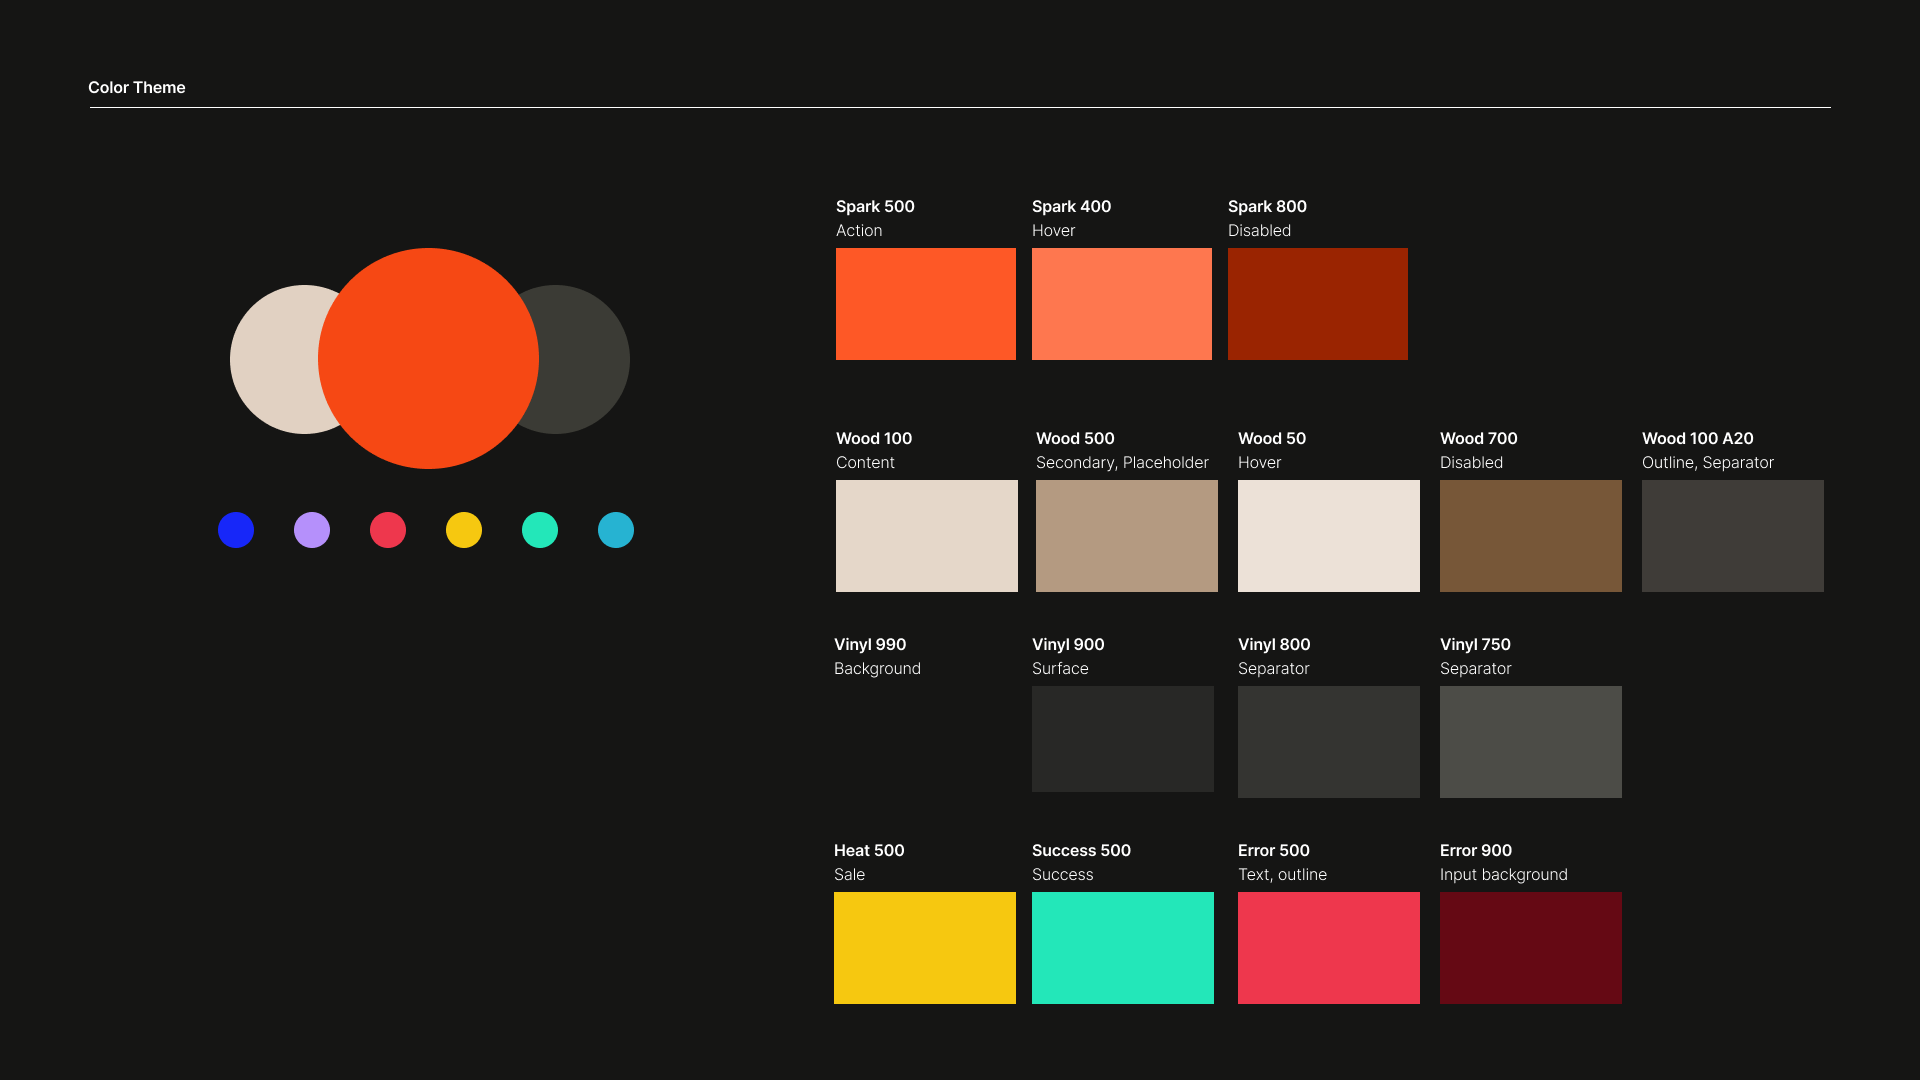
Task: Select the Spark 400 Hover swatch
Action: (1121, 304)
